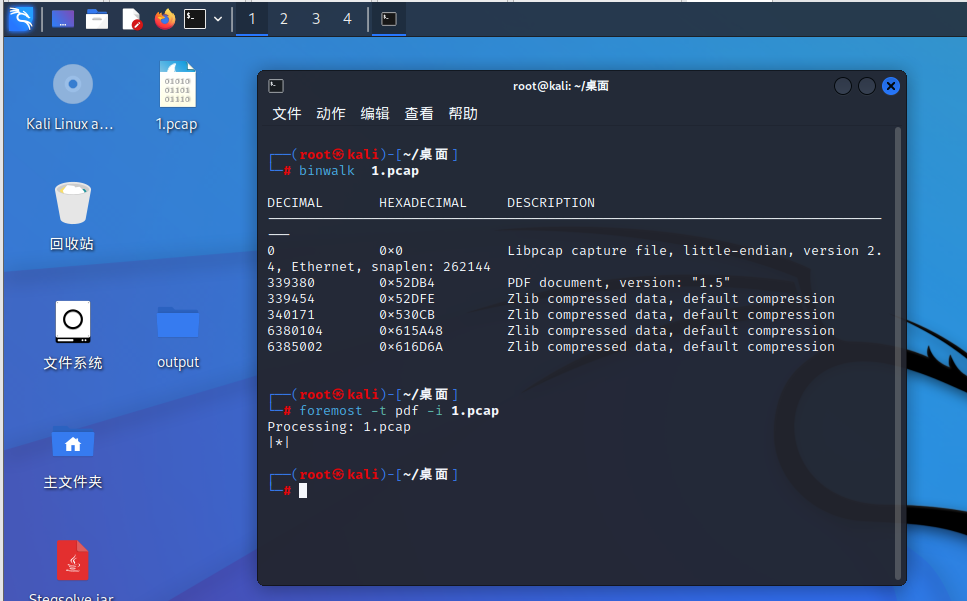
Task: Click the terminal window title bar icon
Action: coord(276,86)
